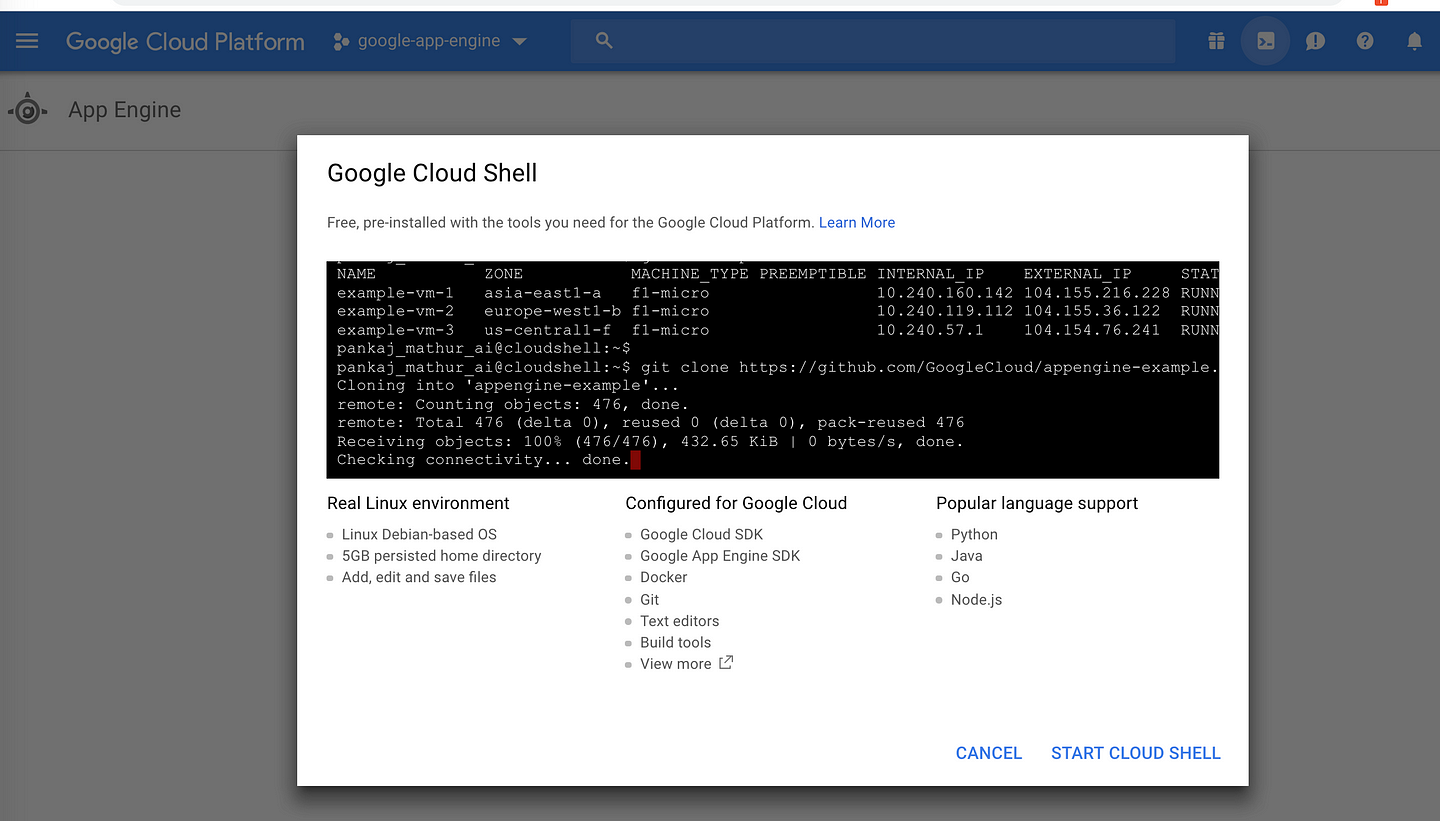Click the Text editors list item
This screenshot has height=821, width=1440.
(680, 621)
